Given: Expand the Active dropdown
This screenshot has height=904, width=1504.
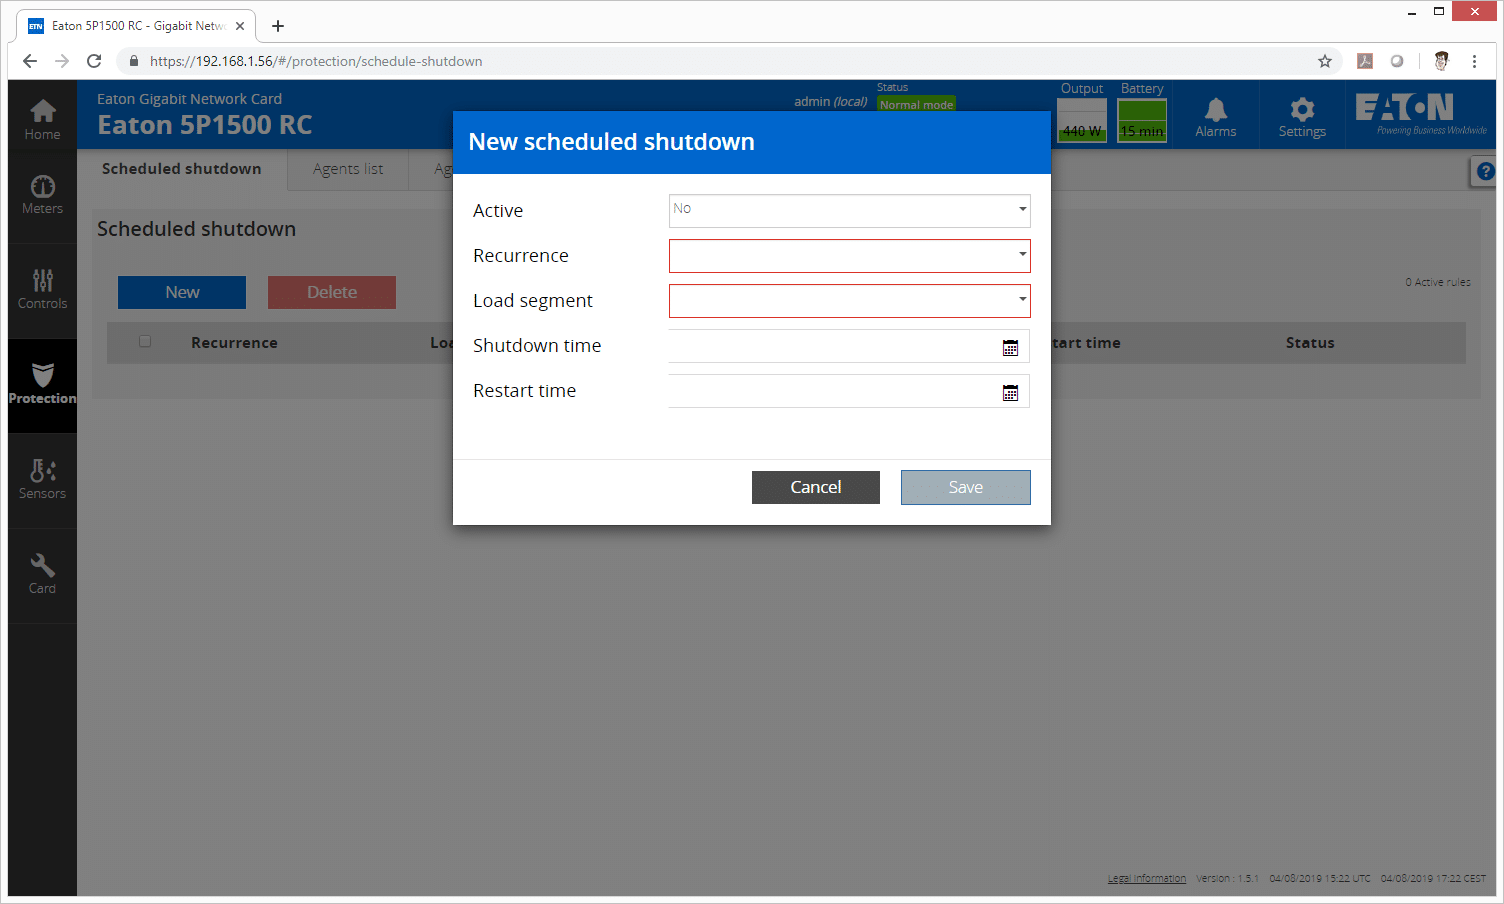Looking at the screenshot, I should point(849,211).
